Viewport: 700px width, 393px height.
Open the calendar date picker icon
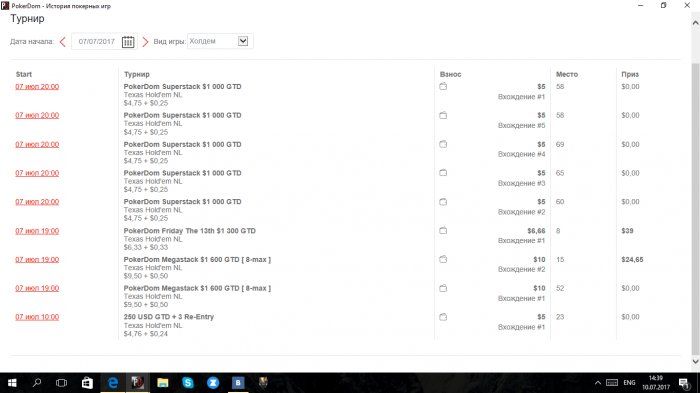coord(128,42)
